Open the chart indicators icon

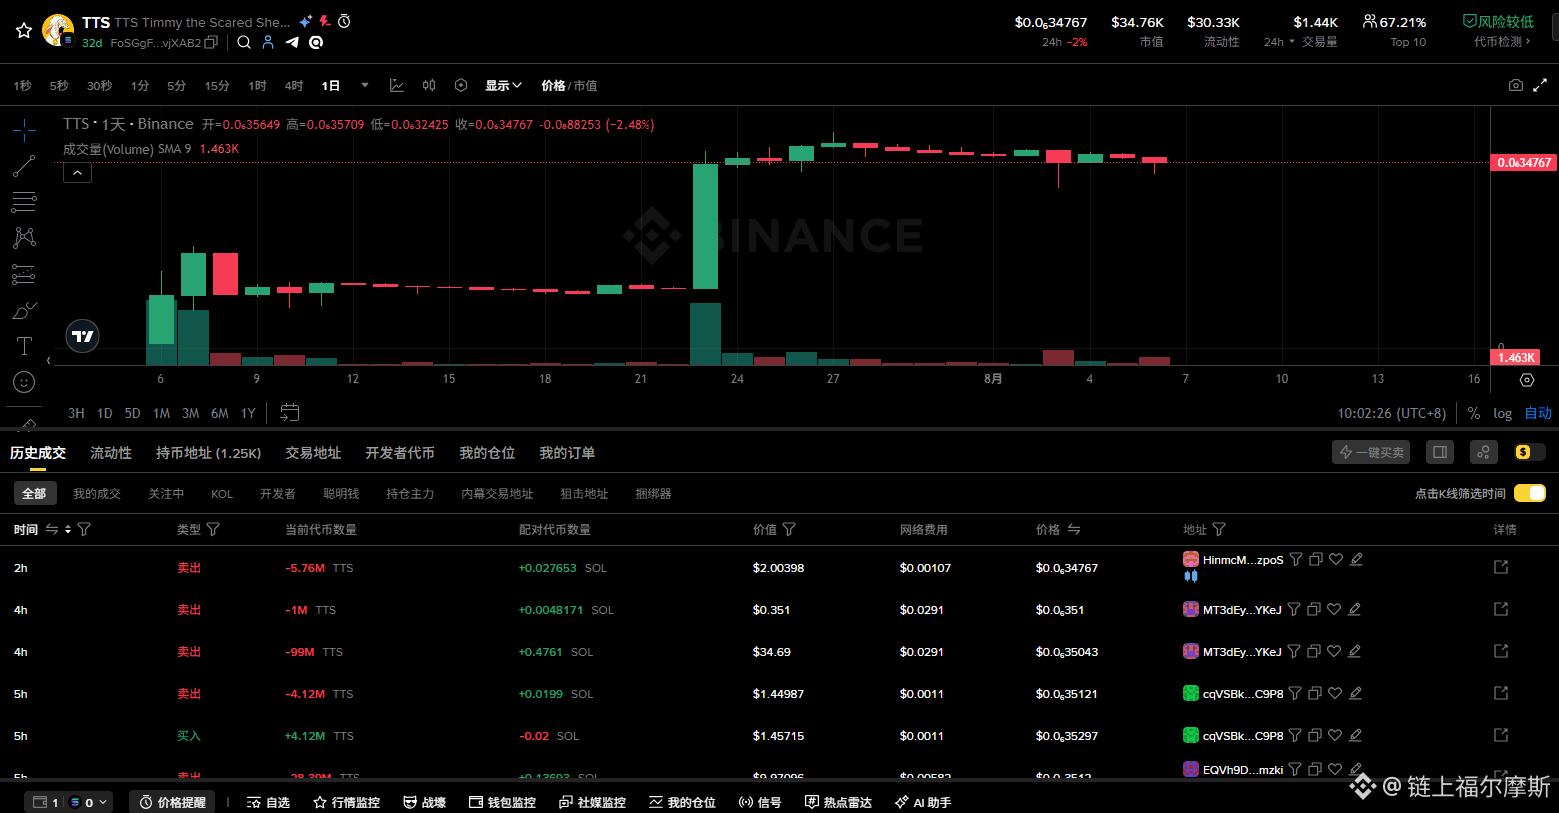(397, 86)
